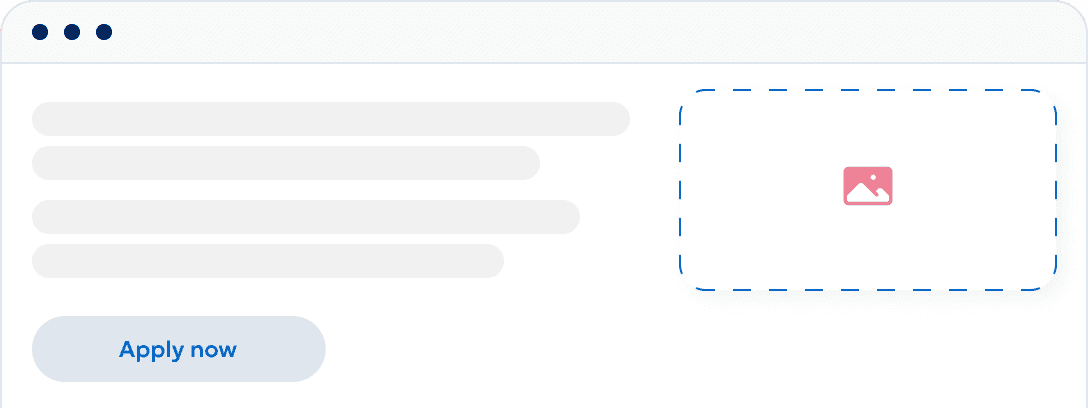Click empty space left of the image icon
The height and width of the screenshot is (408, 1088).
click(x=760, y=188)
